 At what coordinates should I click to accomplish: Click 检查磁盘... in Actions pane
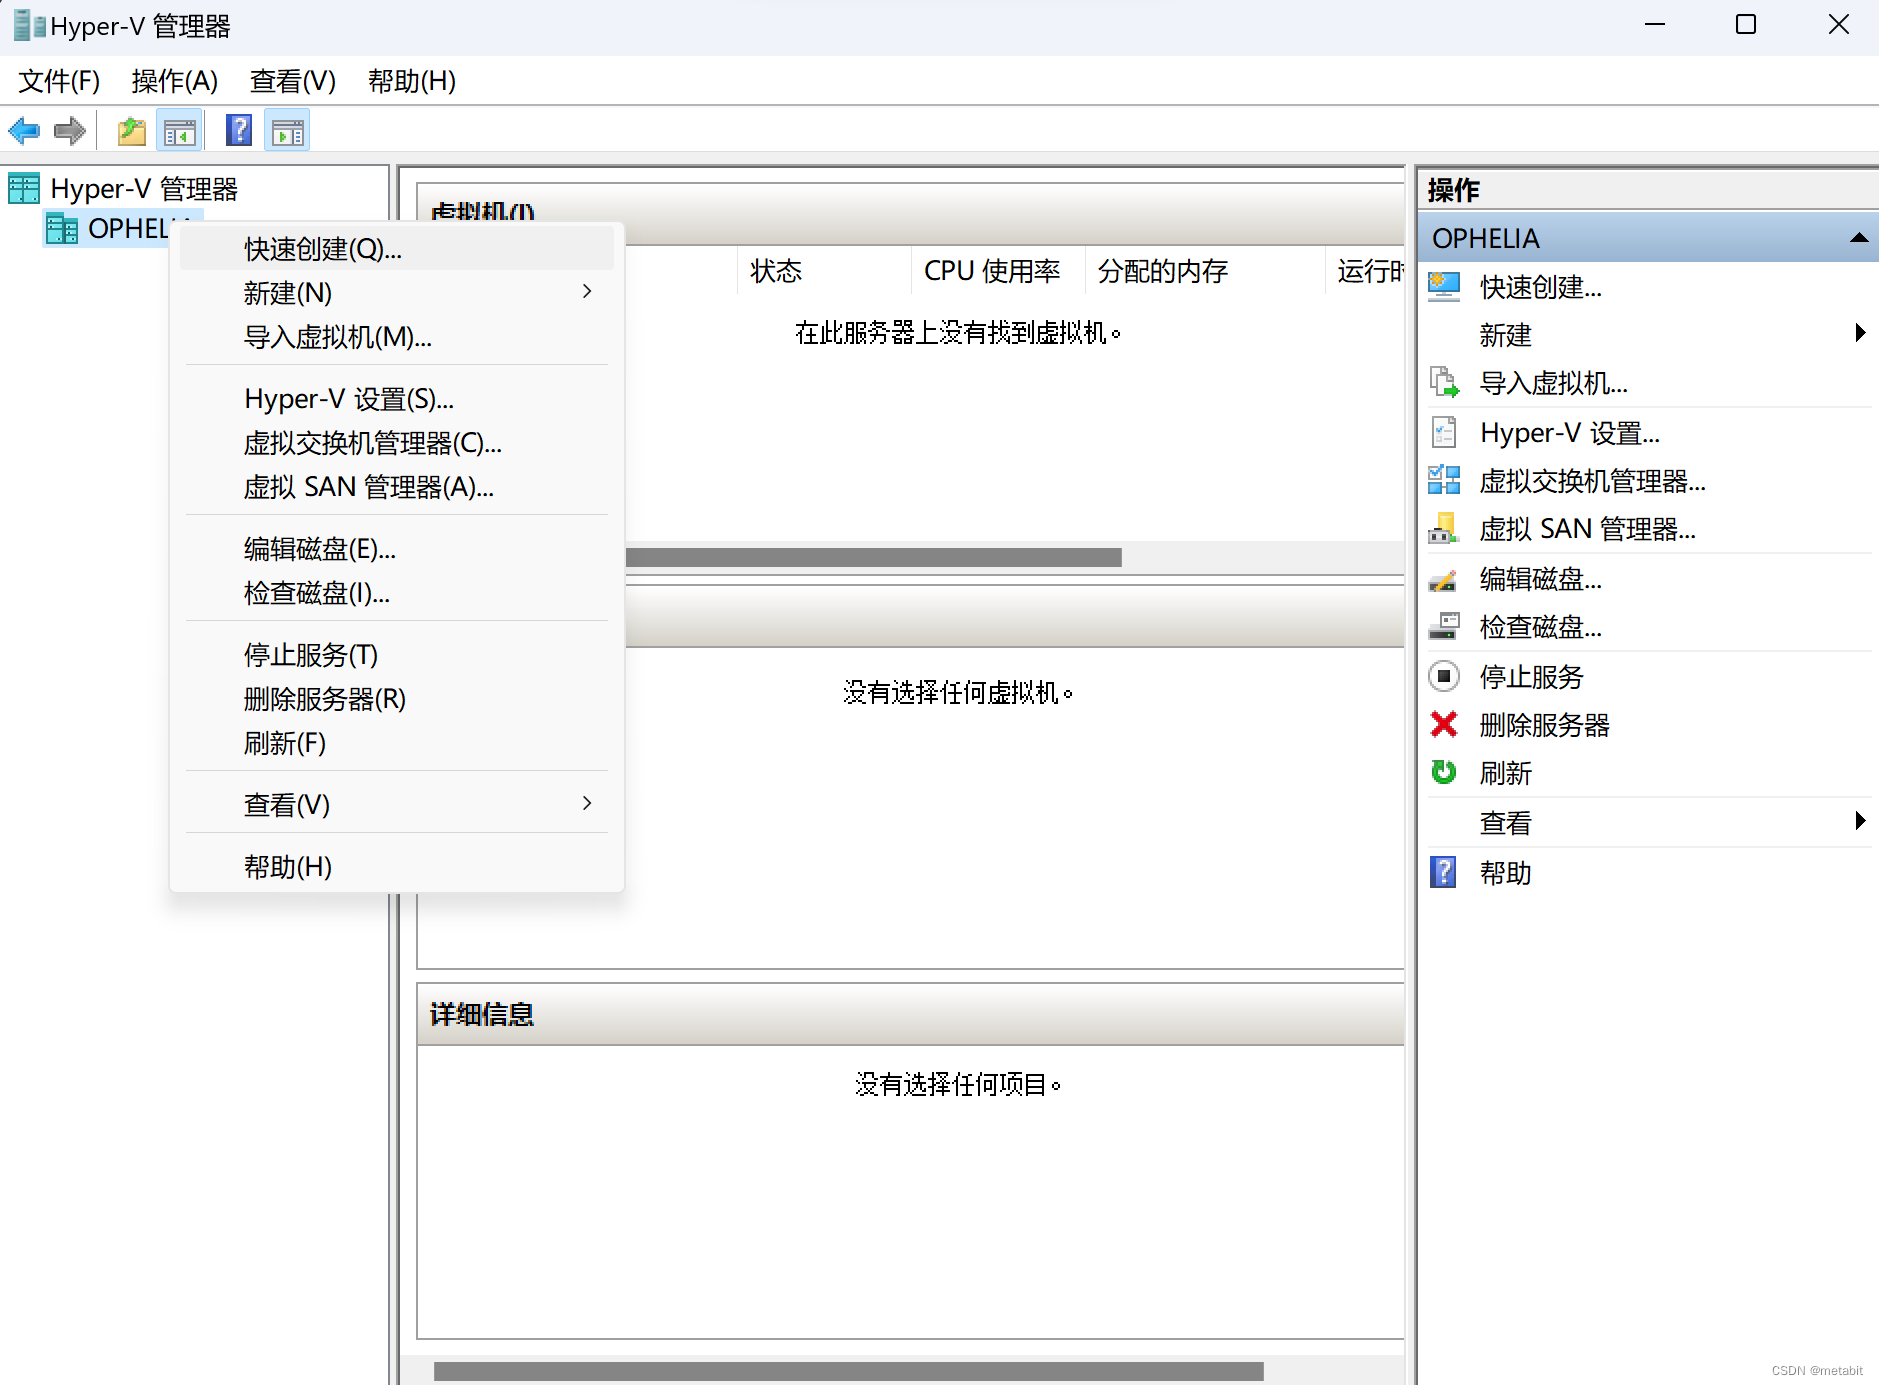click(x=1541, y=627)
